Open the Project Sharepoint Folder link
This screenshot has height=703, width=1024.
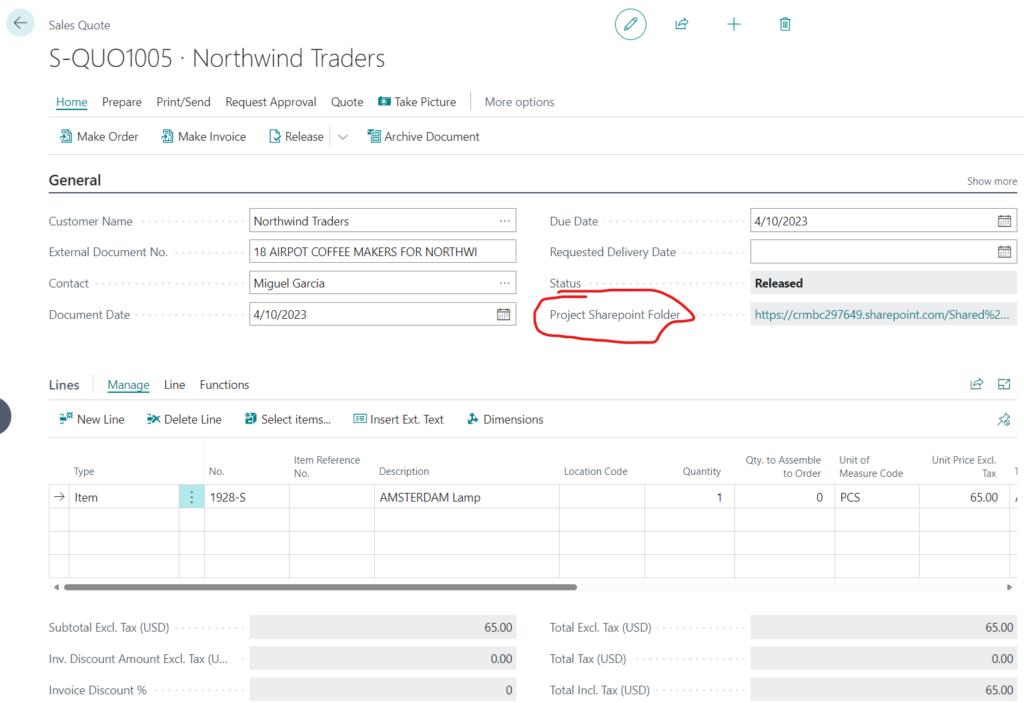[x=884, y=314]
